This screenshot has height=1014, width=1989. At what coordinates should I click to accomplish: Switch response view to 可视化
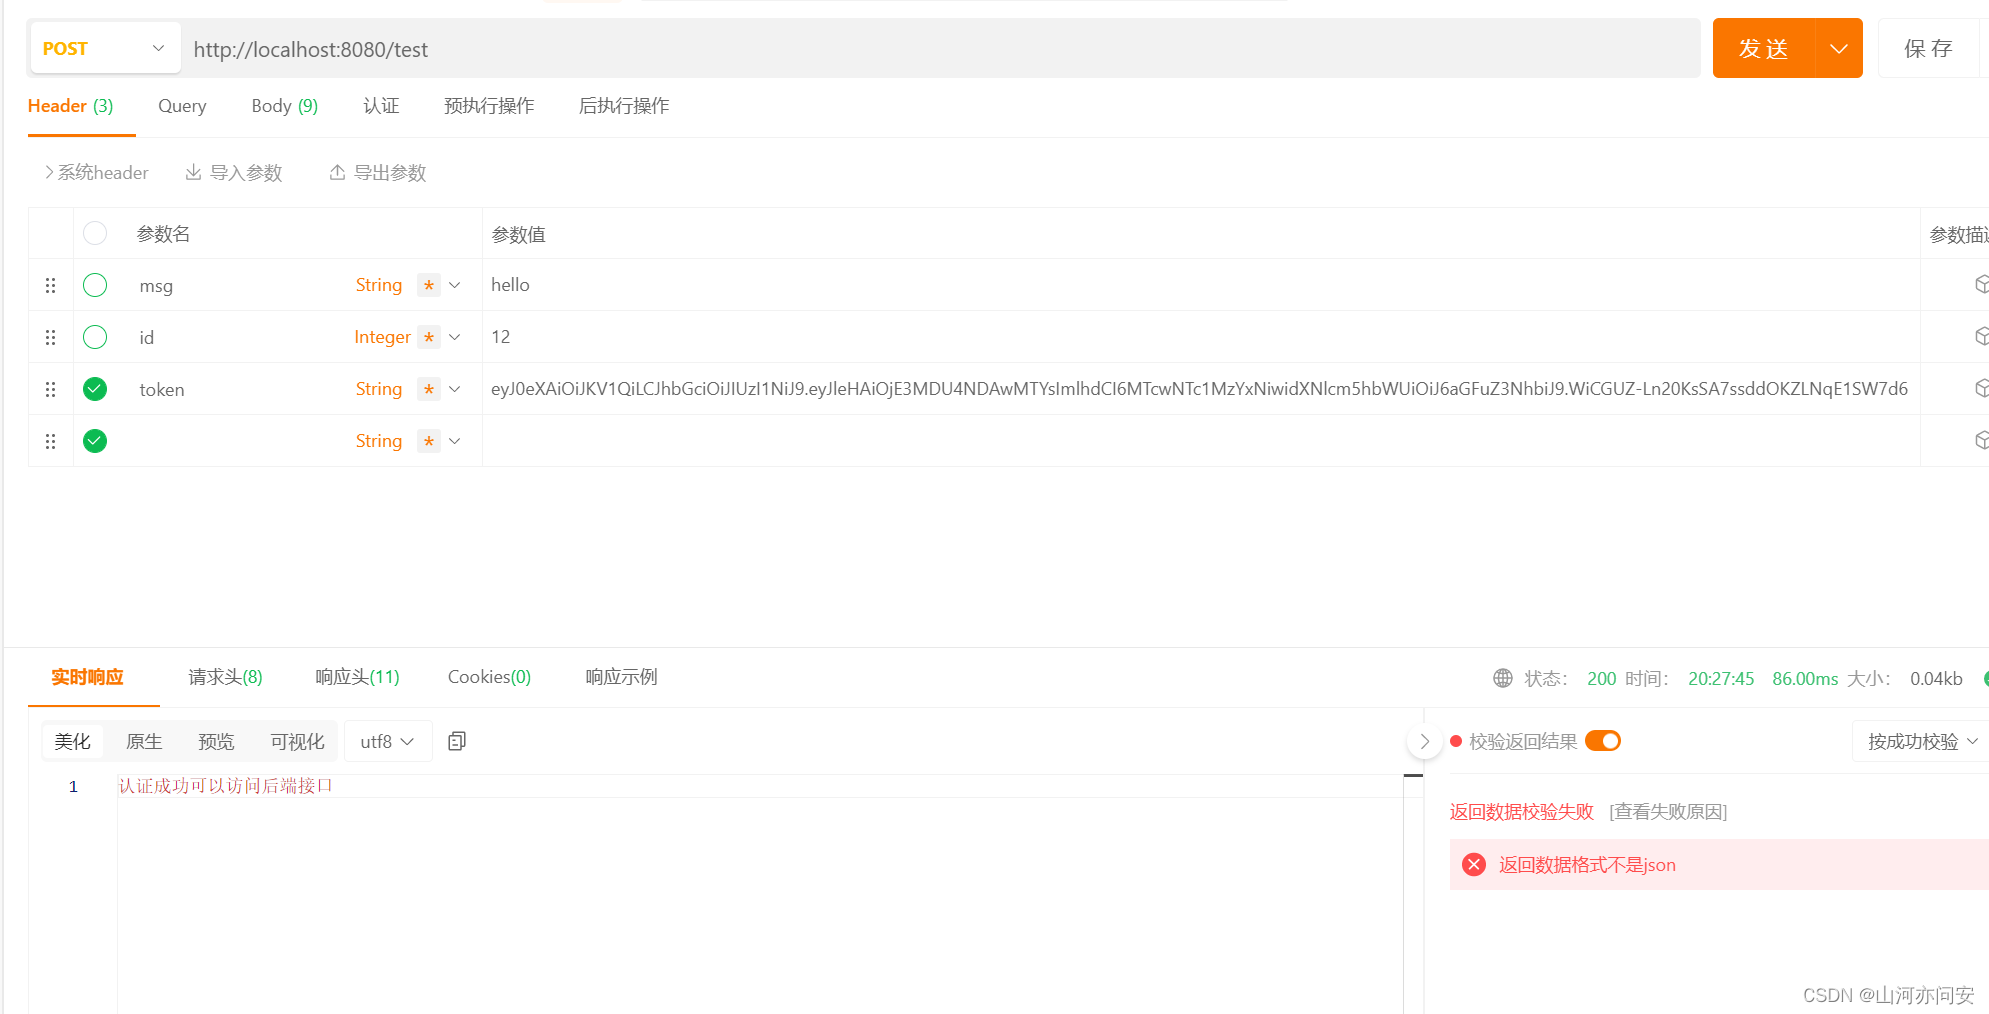point(297,741)
